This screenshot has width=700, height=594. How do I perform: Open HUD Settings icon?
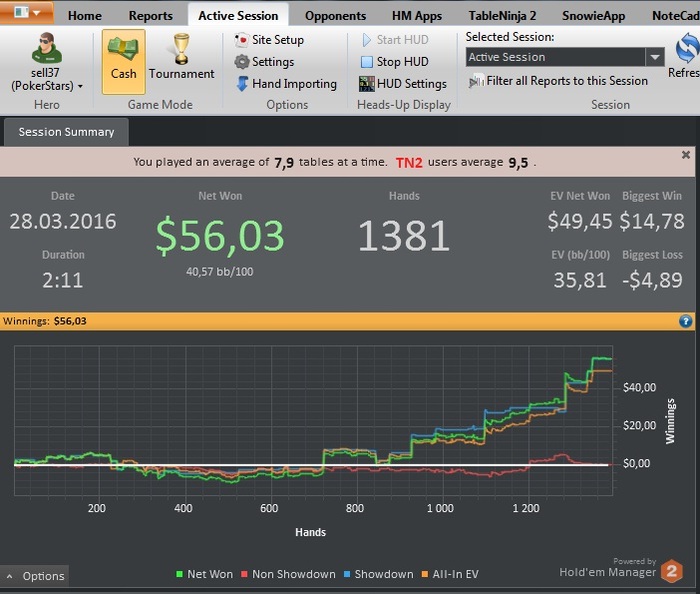[x=367, y=83]
